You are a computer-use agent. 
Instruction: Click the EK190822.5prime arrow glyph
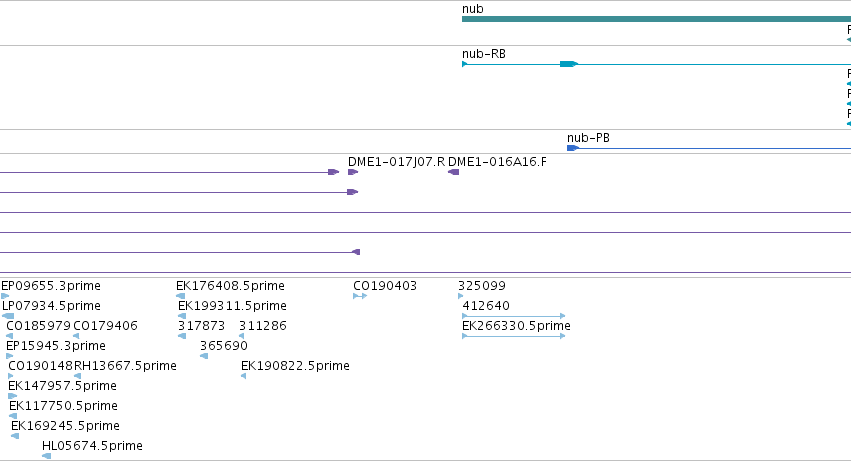pyautogui.click(x=244, y=376)
